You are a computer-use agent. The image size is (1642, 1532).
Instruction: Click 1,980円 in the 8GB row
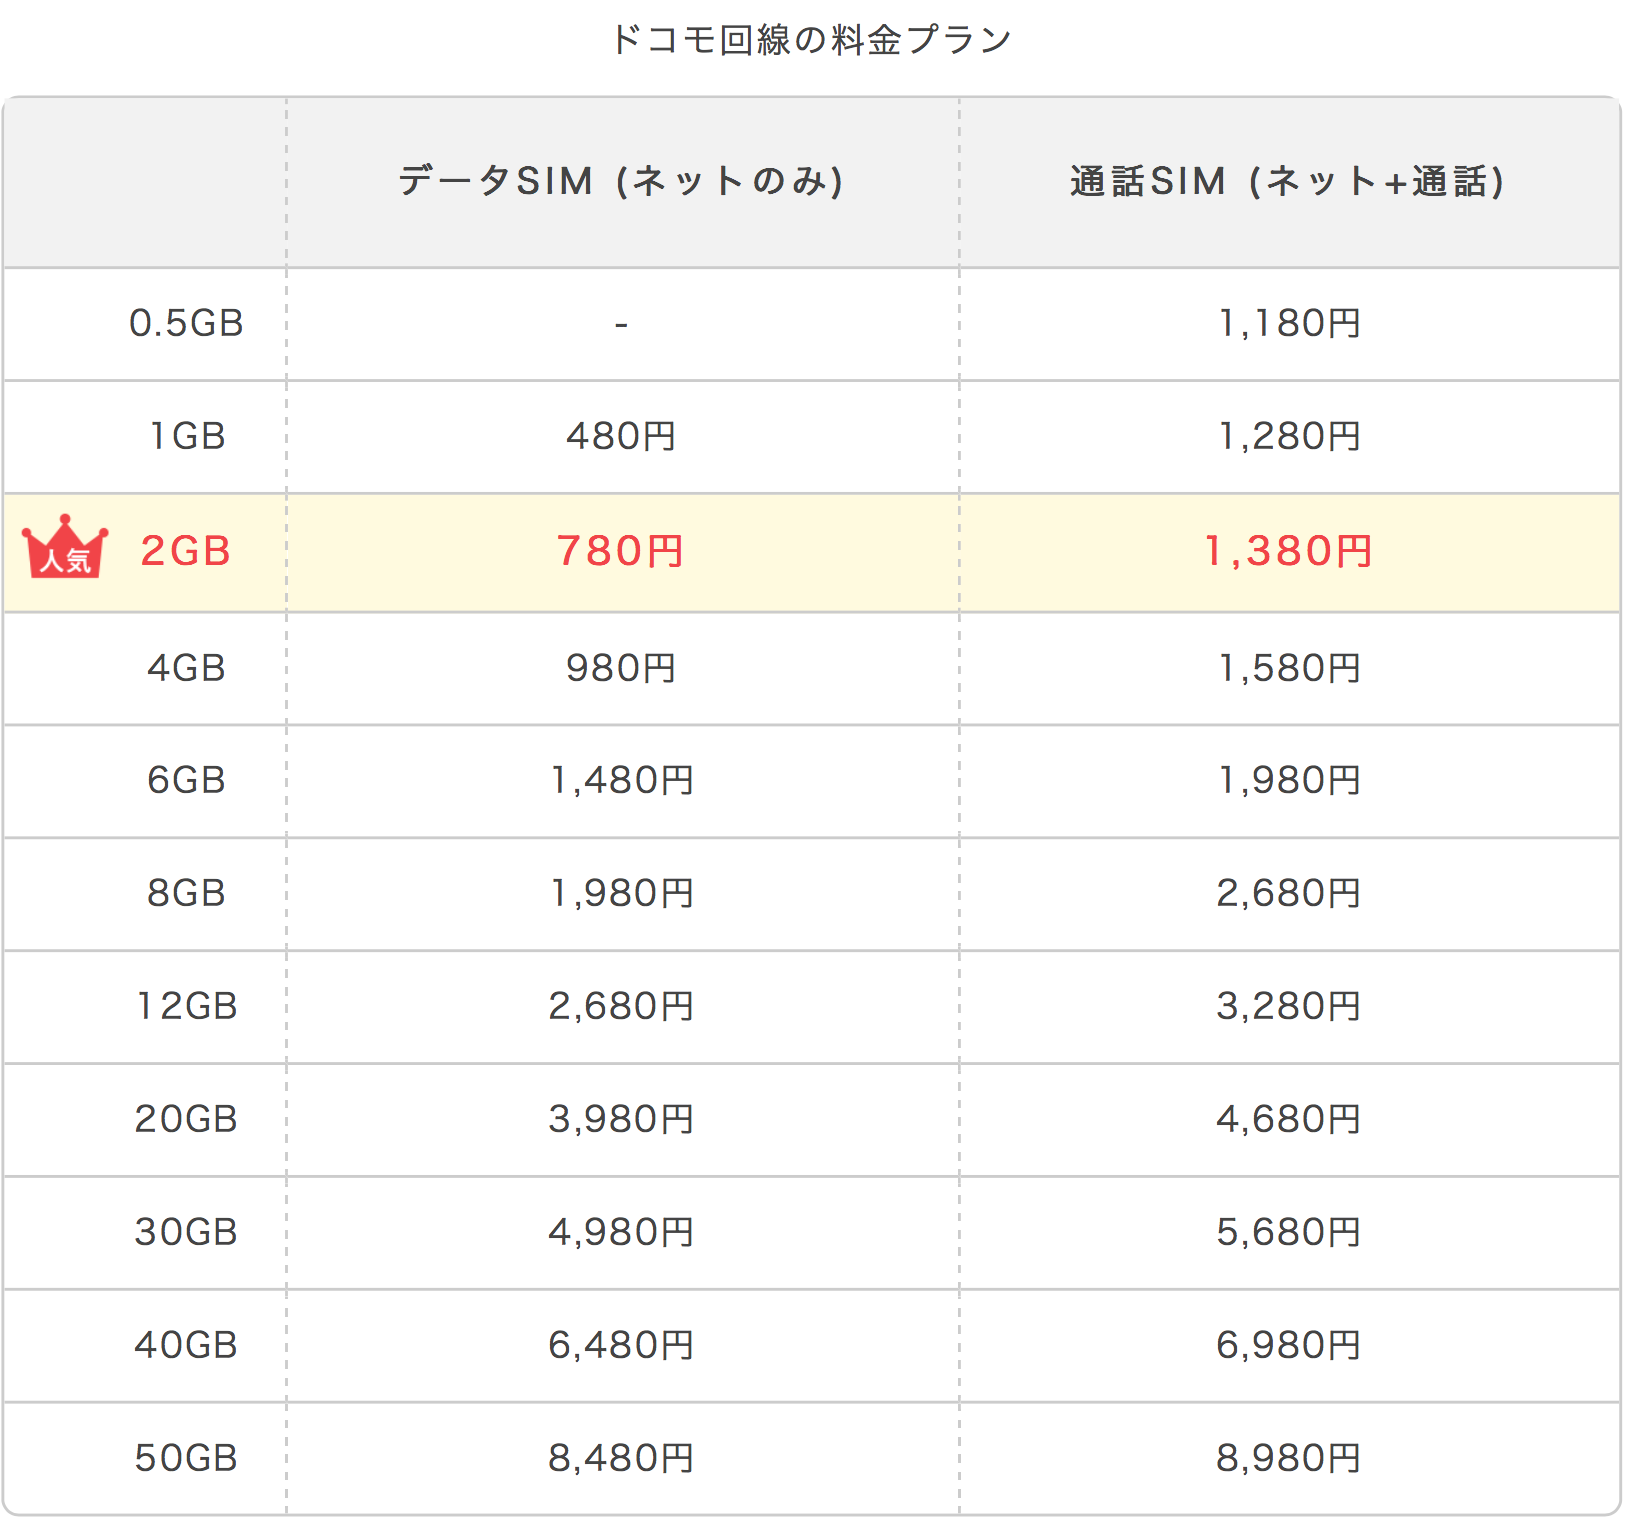(x=622, y=893)
